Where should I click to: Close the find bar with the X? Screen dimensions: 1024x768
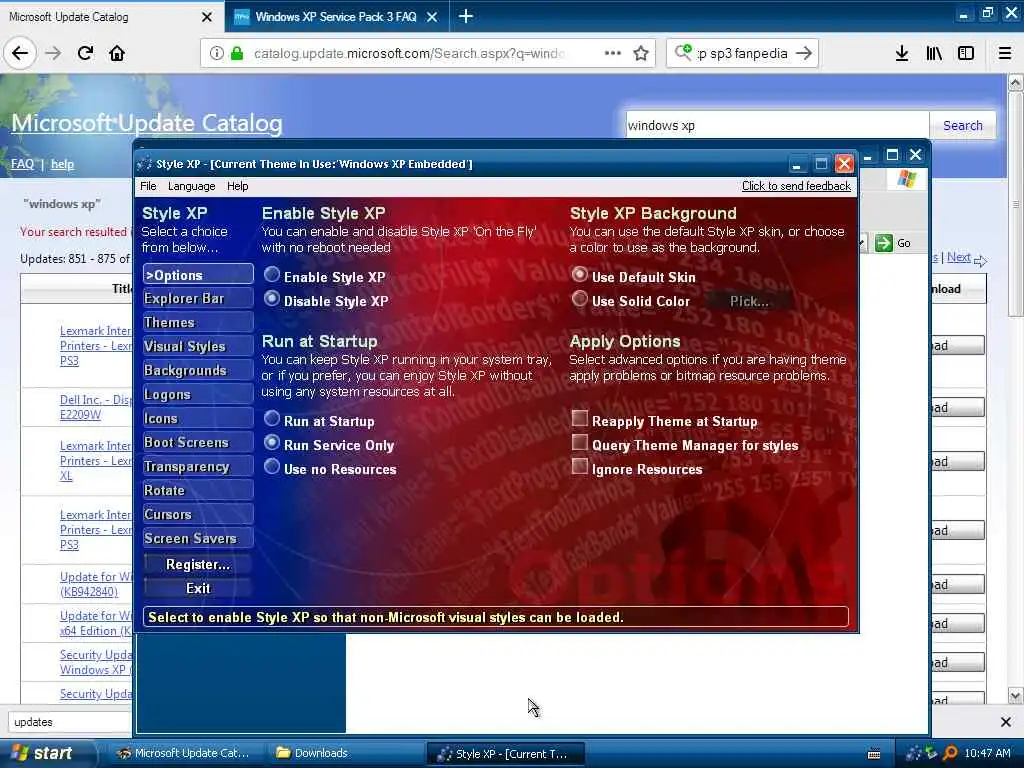pyautogui.click(x=1006, y=722)
